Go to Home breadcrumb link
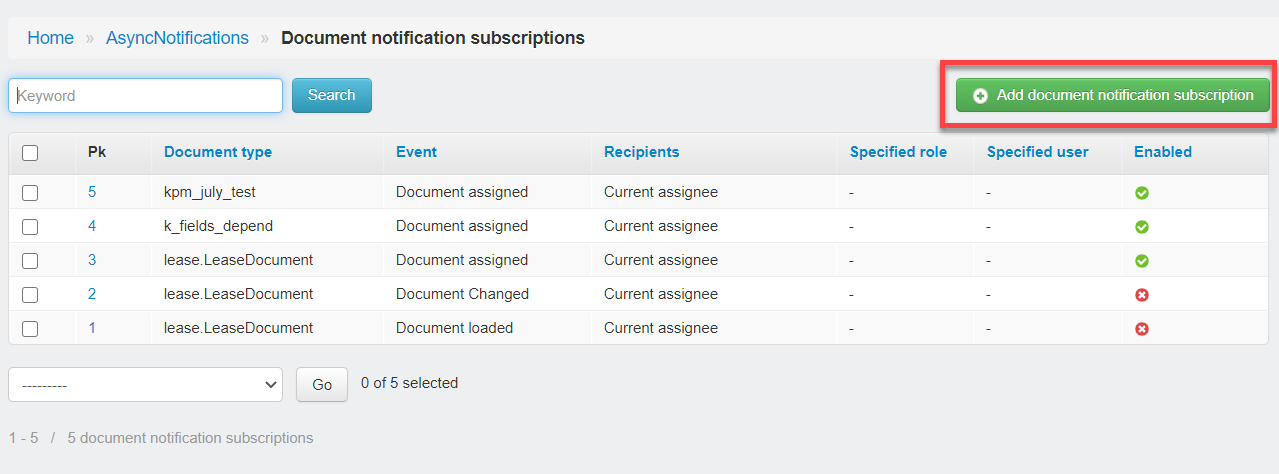1279x474 pixels. [x=51, y=38]
